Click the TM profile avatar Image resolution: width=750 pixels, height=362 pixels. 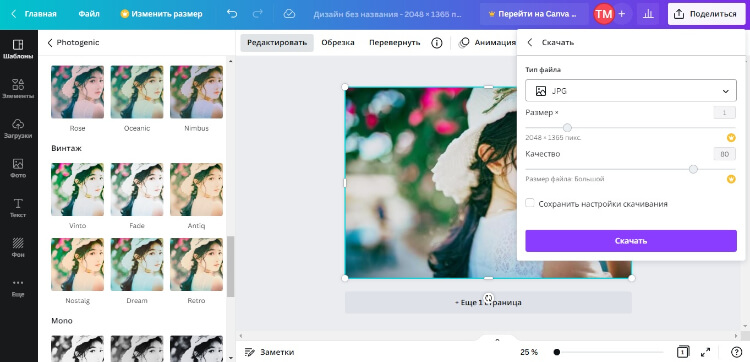(x=604, y=14)
